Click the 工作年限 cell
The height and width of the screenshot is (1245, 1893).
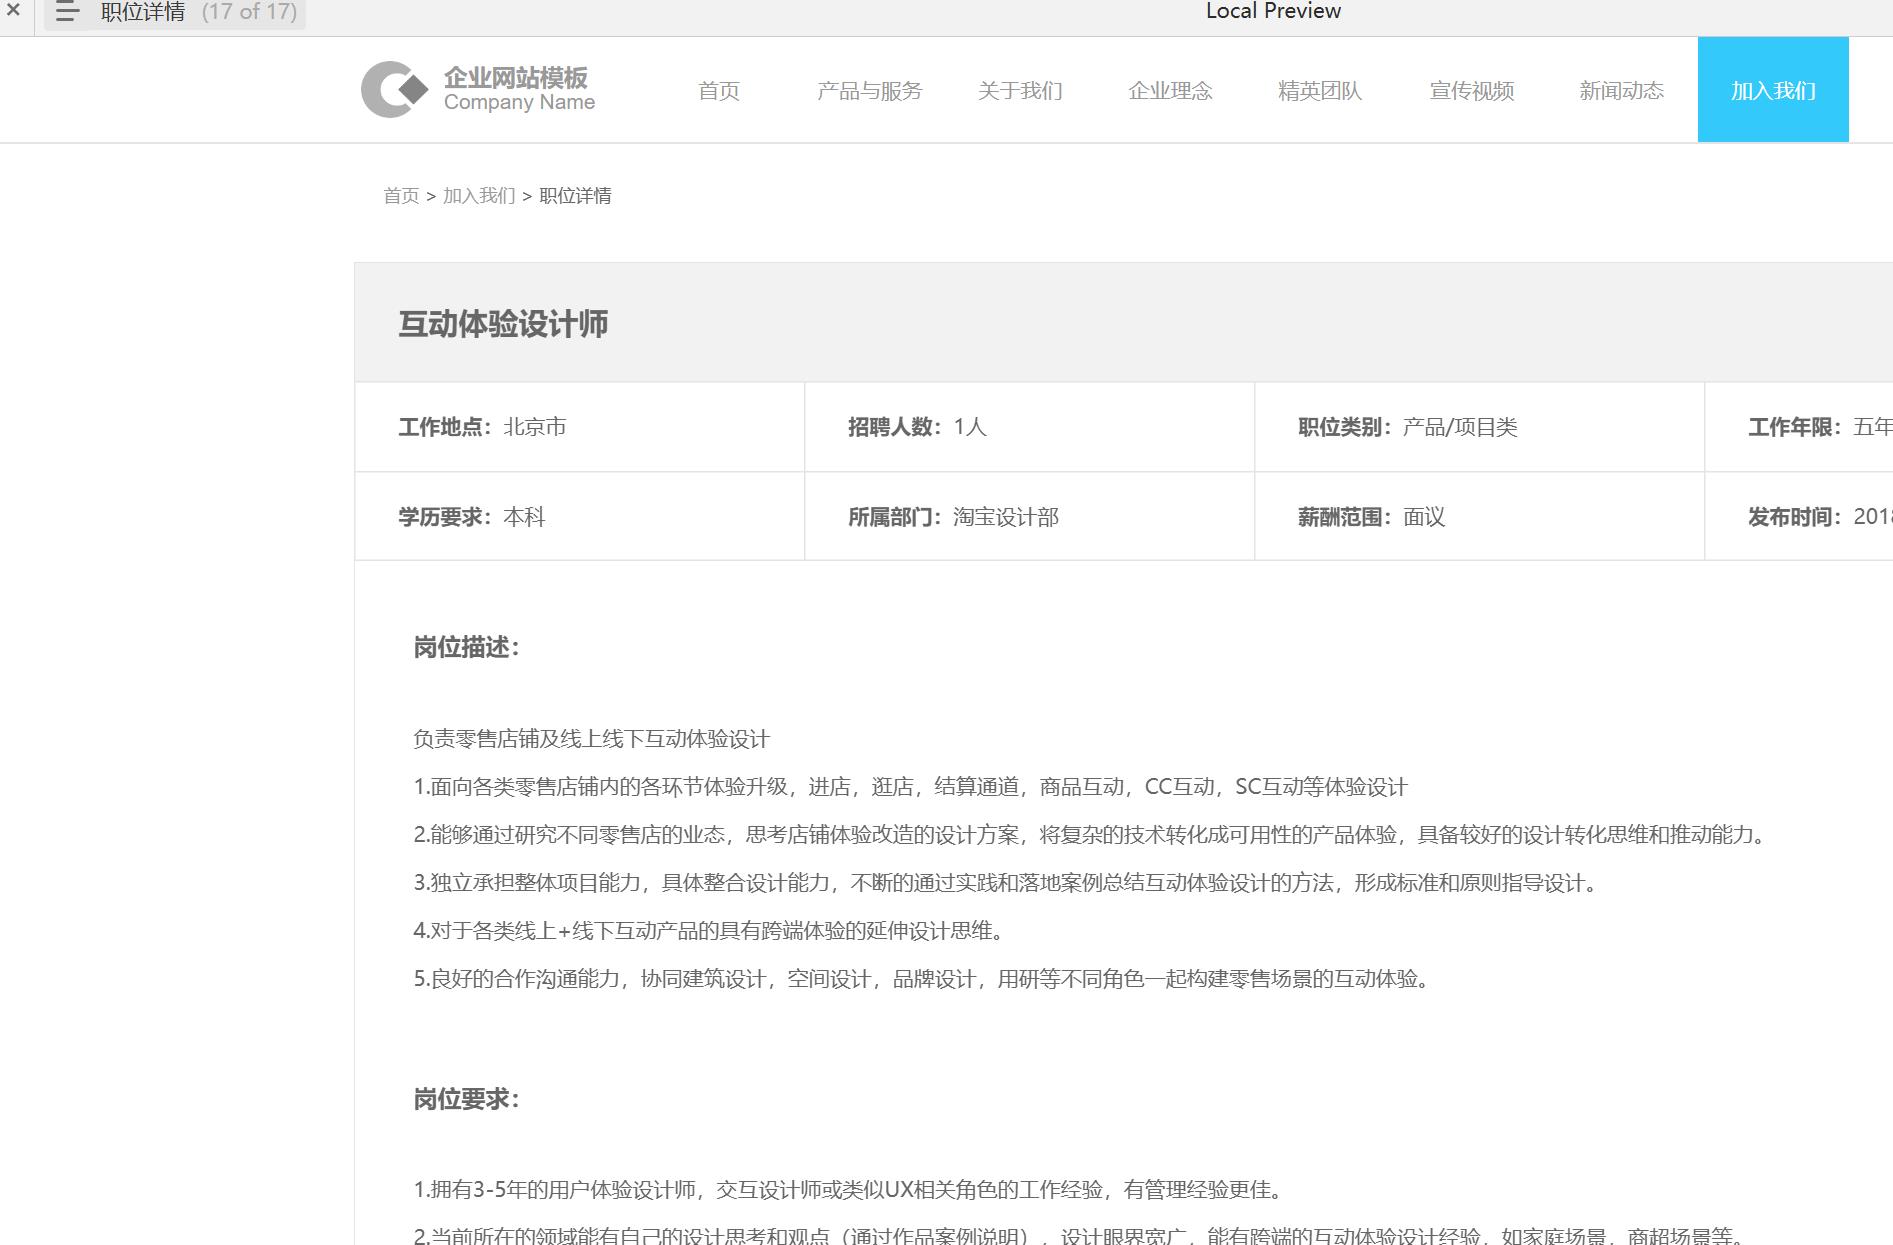pos(1799,427)
